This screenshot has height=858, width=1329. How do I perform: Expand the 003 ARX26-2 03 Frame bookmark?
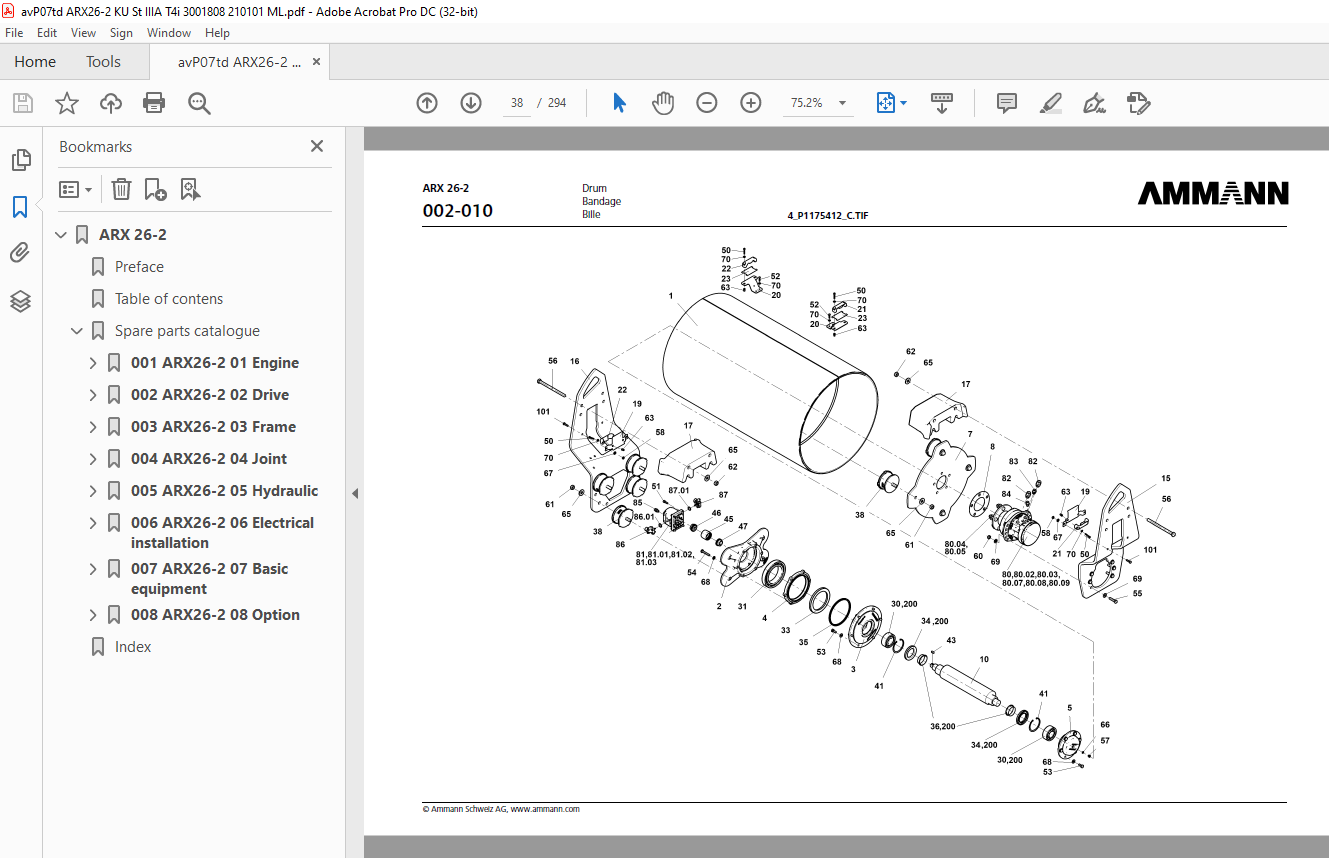93,427
